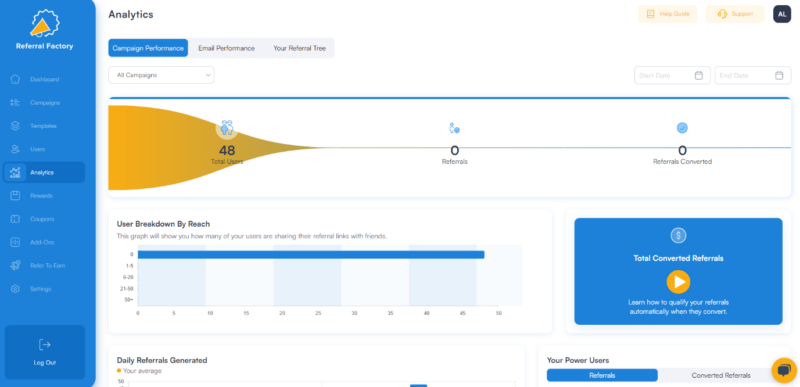Play the Total Converted Referrals video

678,282
